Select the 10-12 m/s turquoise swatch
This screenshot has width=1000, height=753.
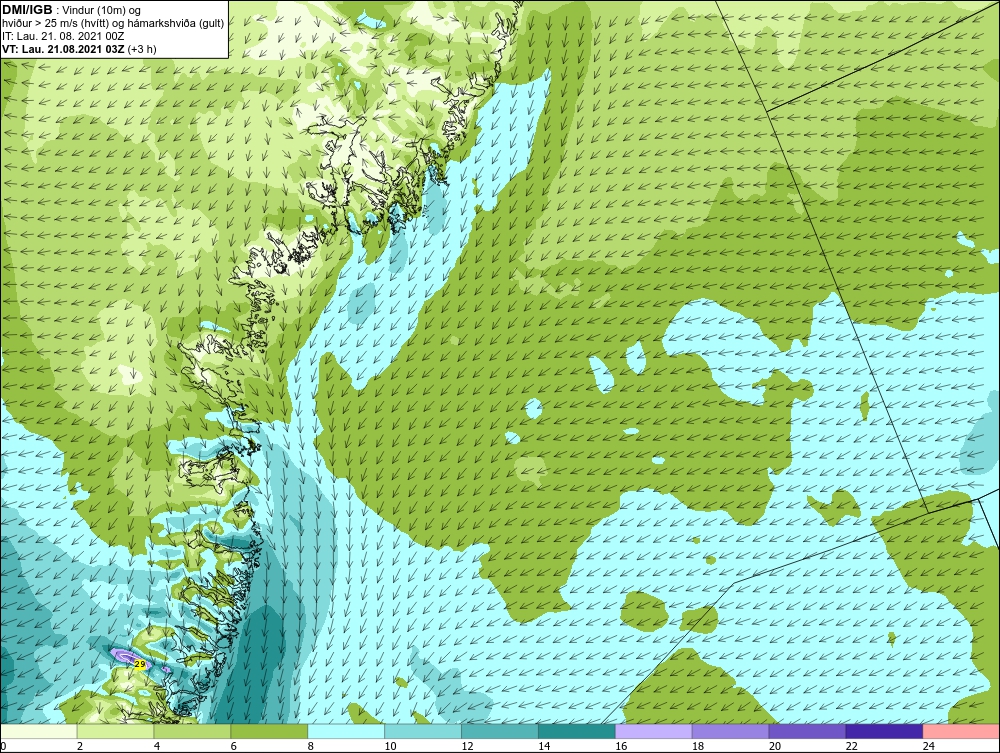[423, 731]
